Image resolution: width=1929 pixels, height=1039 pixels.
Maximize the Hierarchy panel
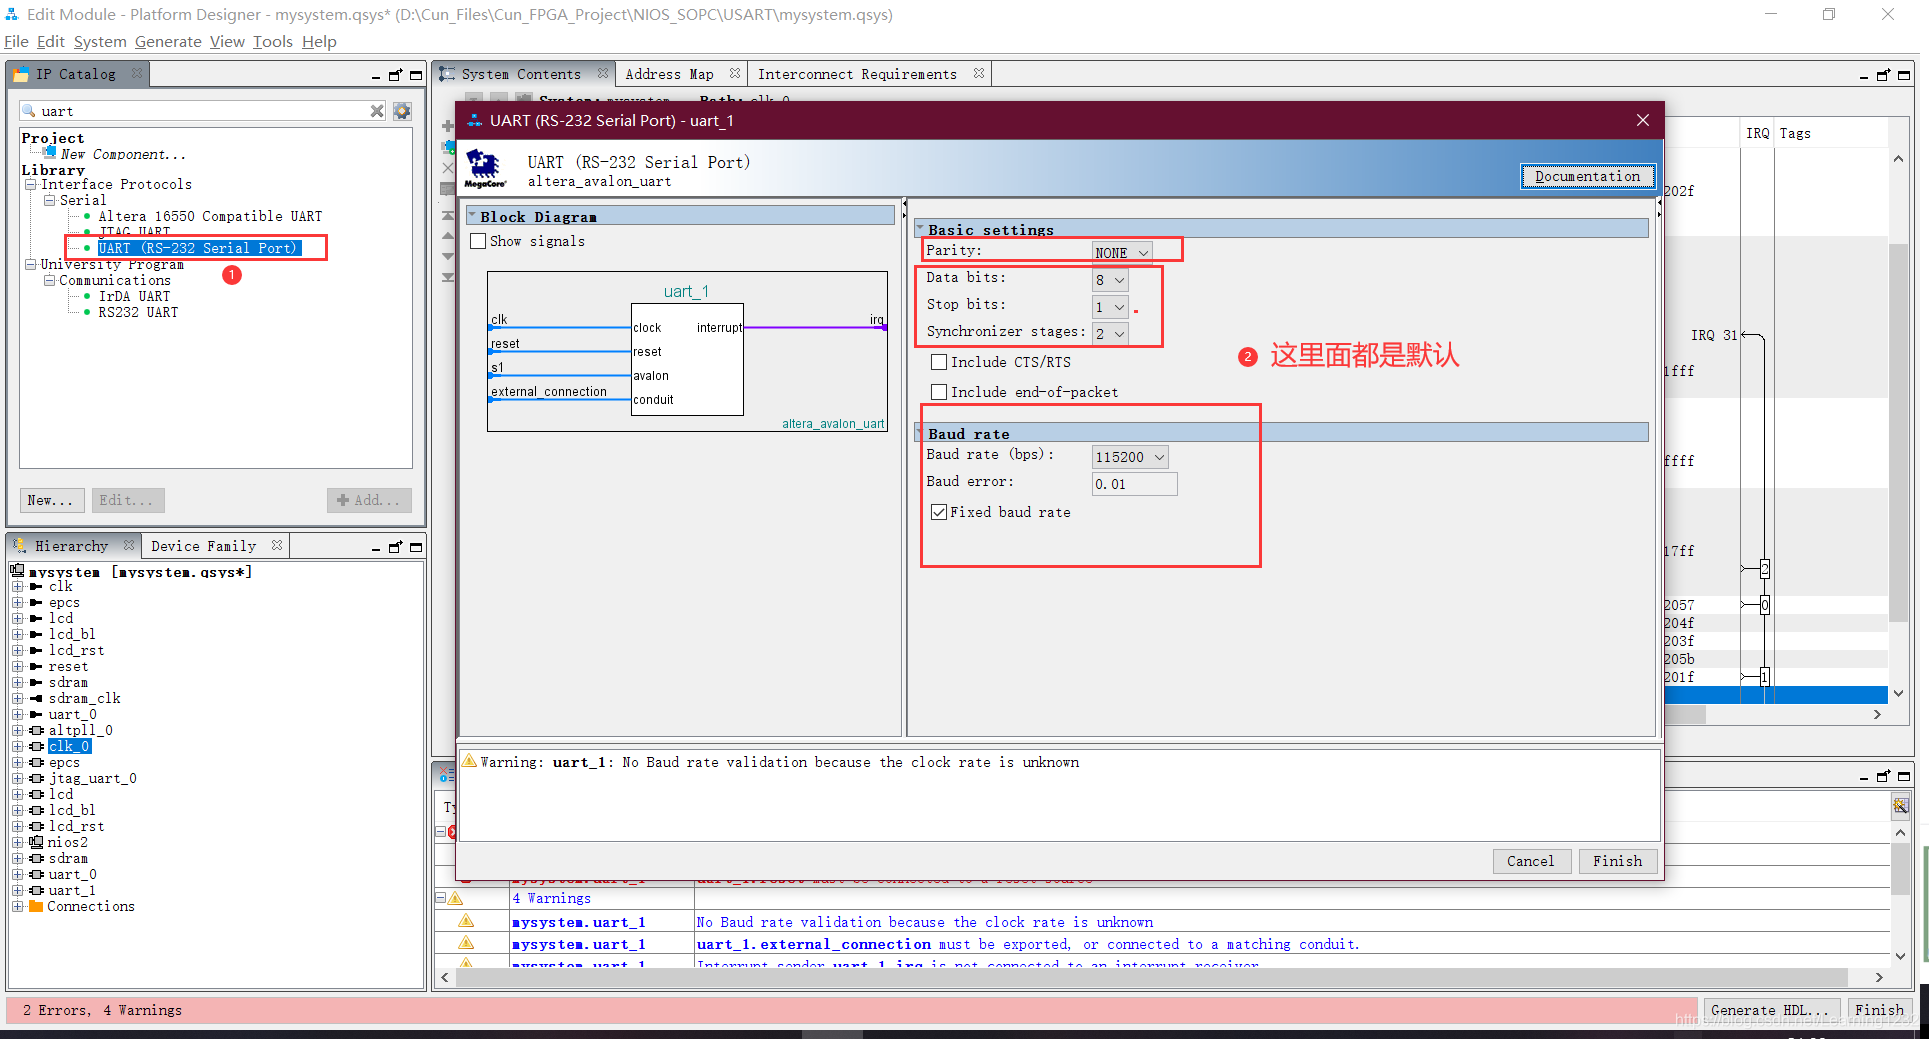(416, 547)
